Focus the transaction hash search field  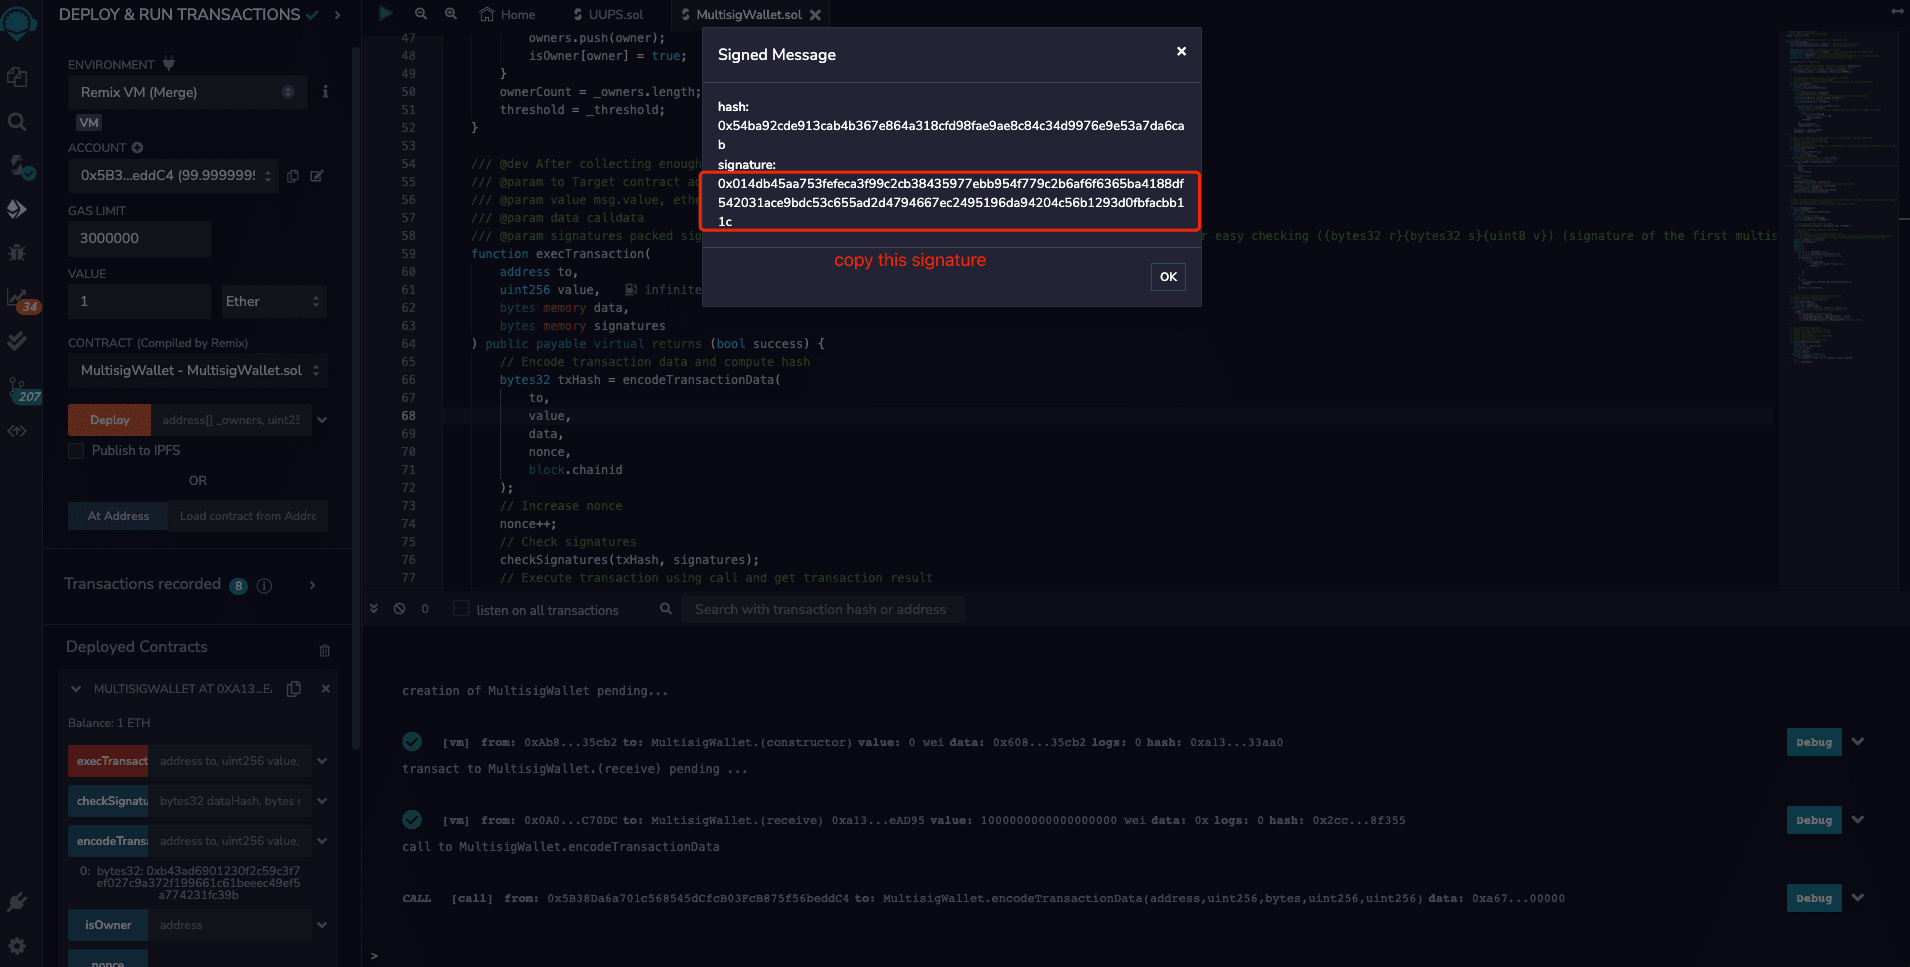(823, 609)
